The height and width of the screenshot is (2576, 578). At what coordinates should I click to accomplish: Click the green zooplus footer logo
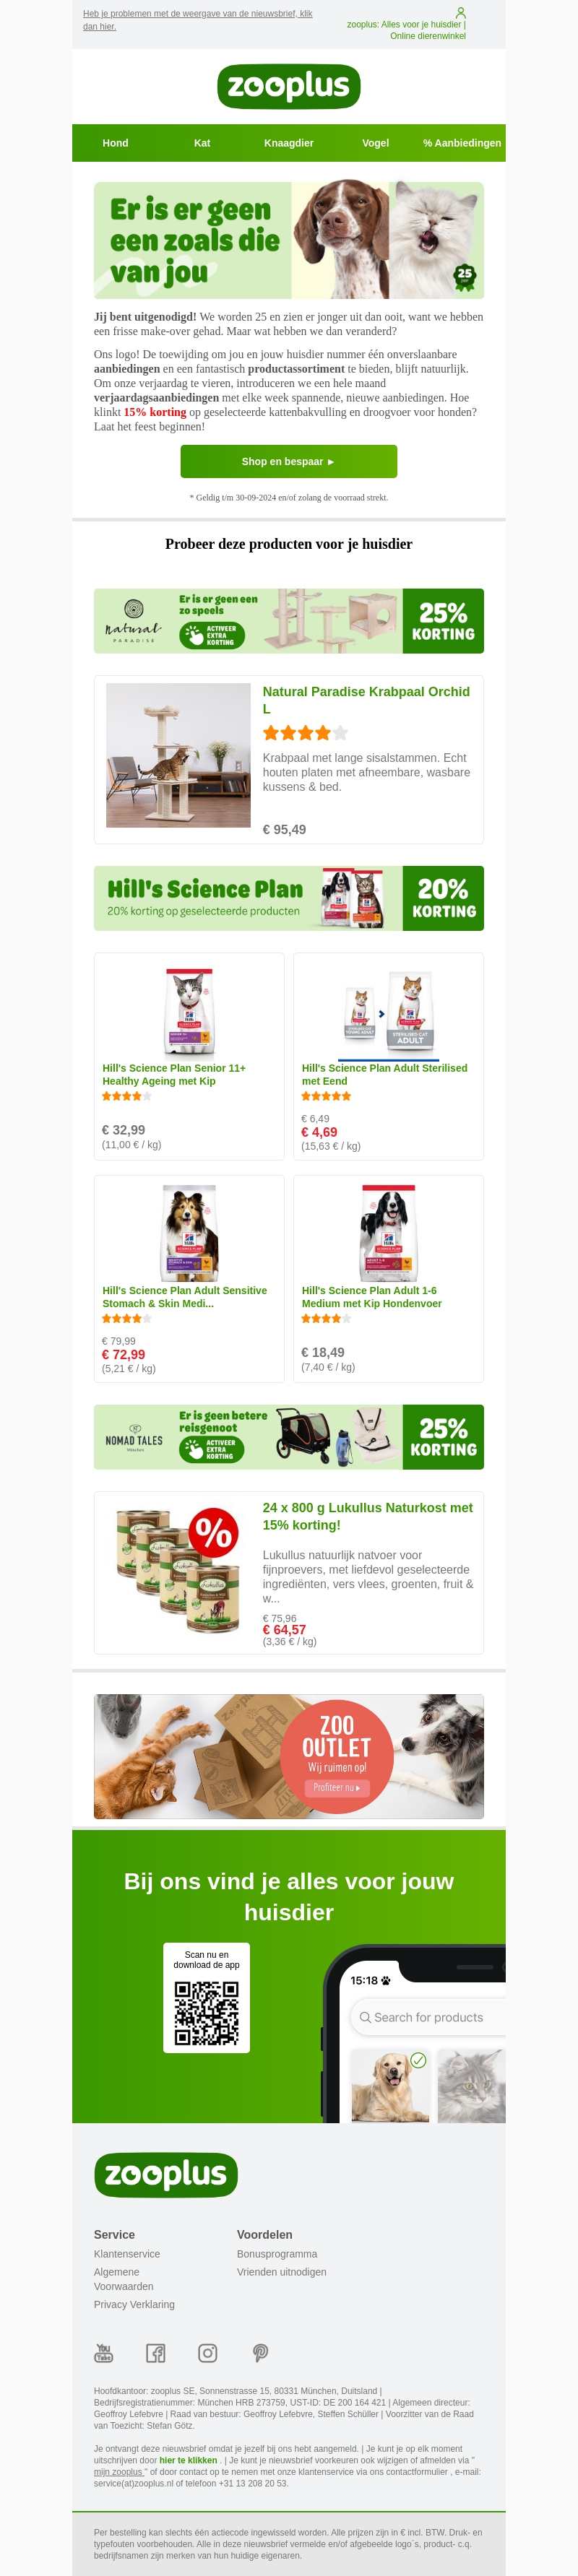point(166,2175)
